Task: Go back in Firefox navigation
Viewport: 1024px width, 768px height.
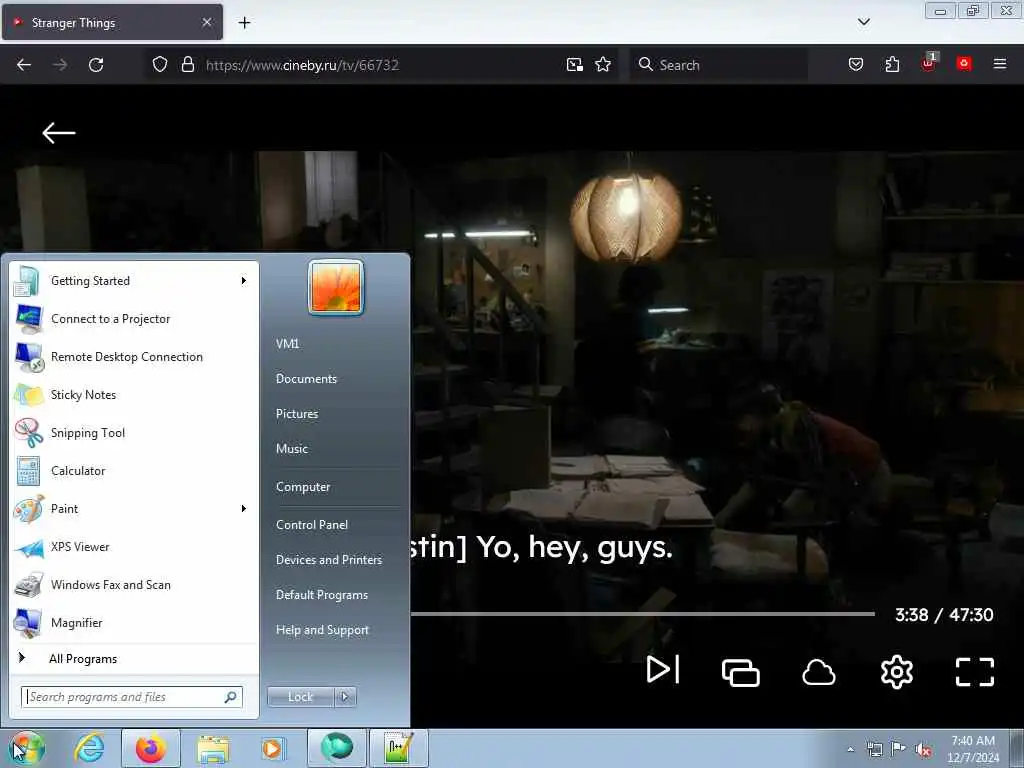Action: pos(24,65)
